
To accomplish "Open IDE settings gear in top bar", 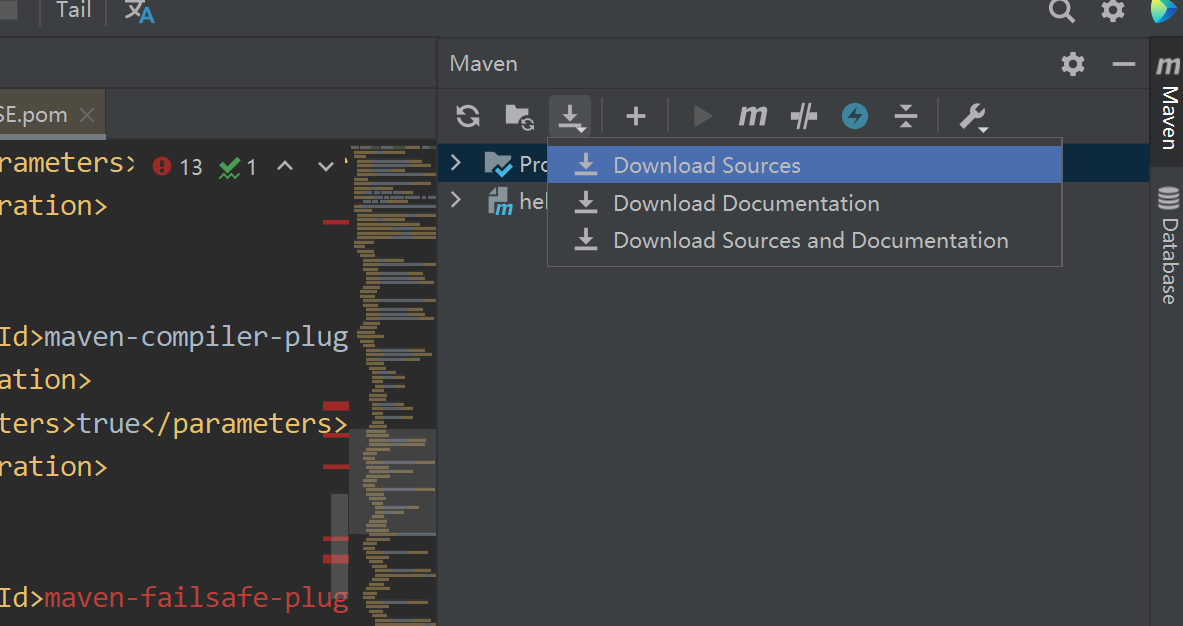I will 1113,11.
